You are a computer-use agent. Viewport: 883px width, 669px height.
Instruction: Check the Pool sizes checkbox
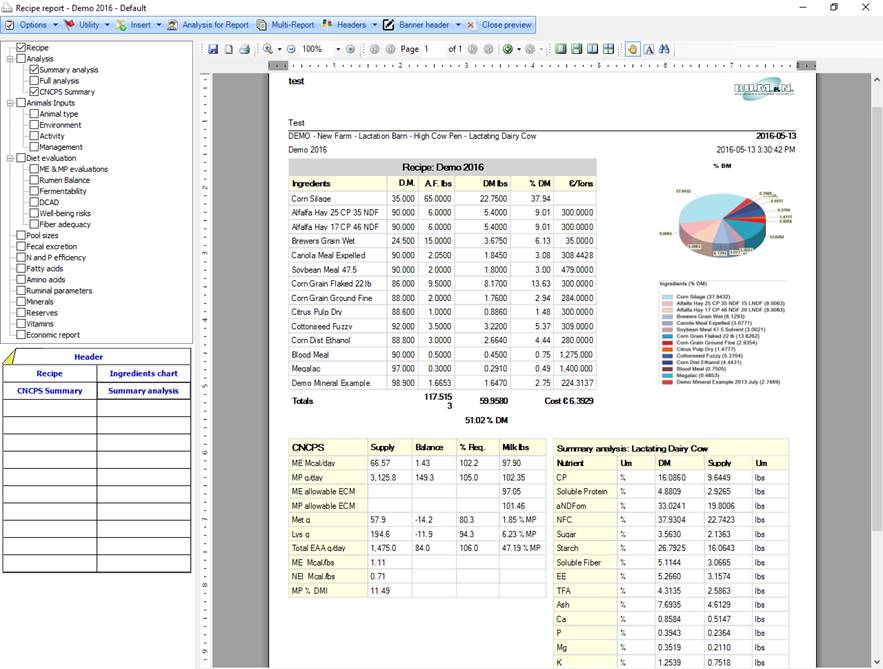coord(21,235)
